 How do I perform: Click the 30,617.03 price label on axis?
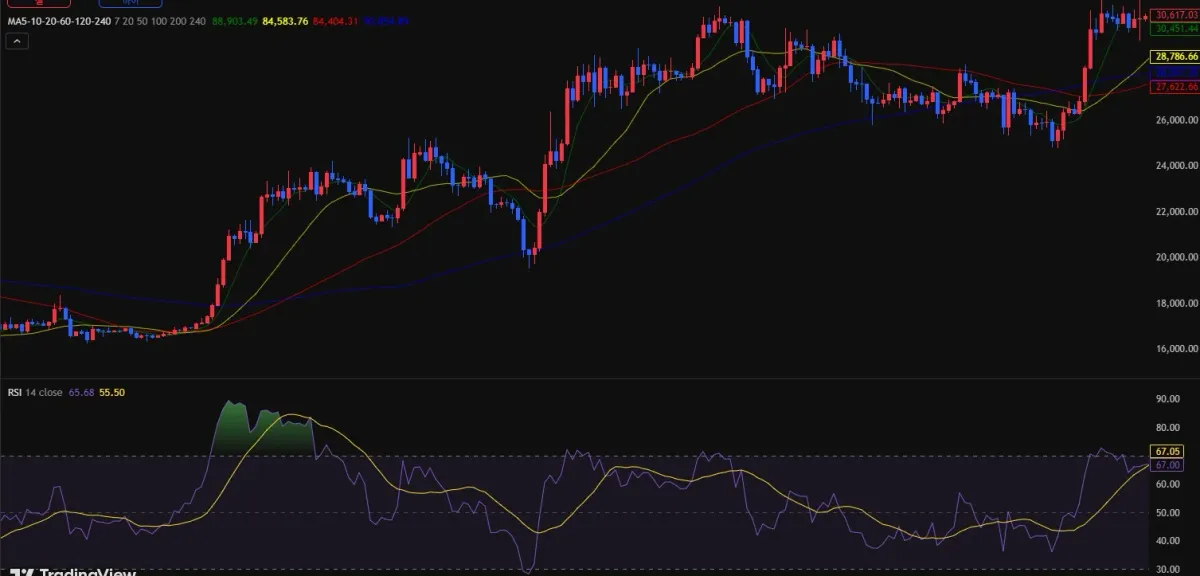coord(1174,16)
